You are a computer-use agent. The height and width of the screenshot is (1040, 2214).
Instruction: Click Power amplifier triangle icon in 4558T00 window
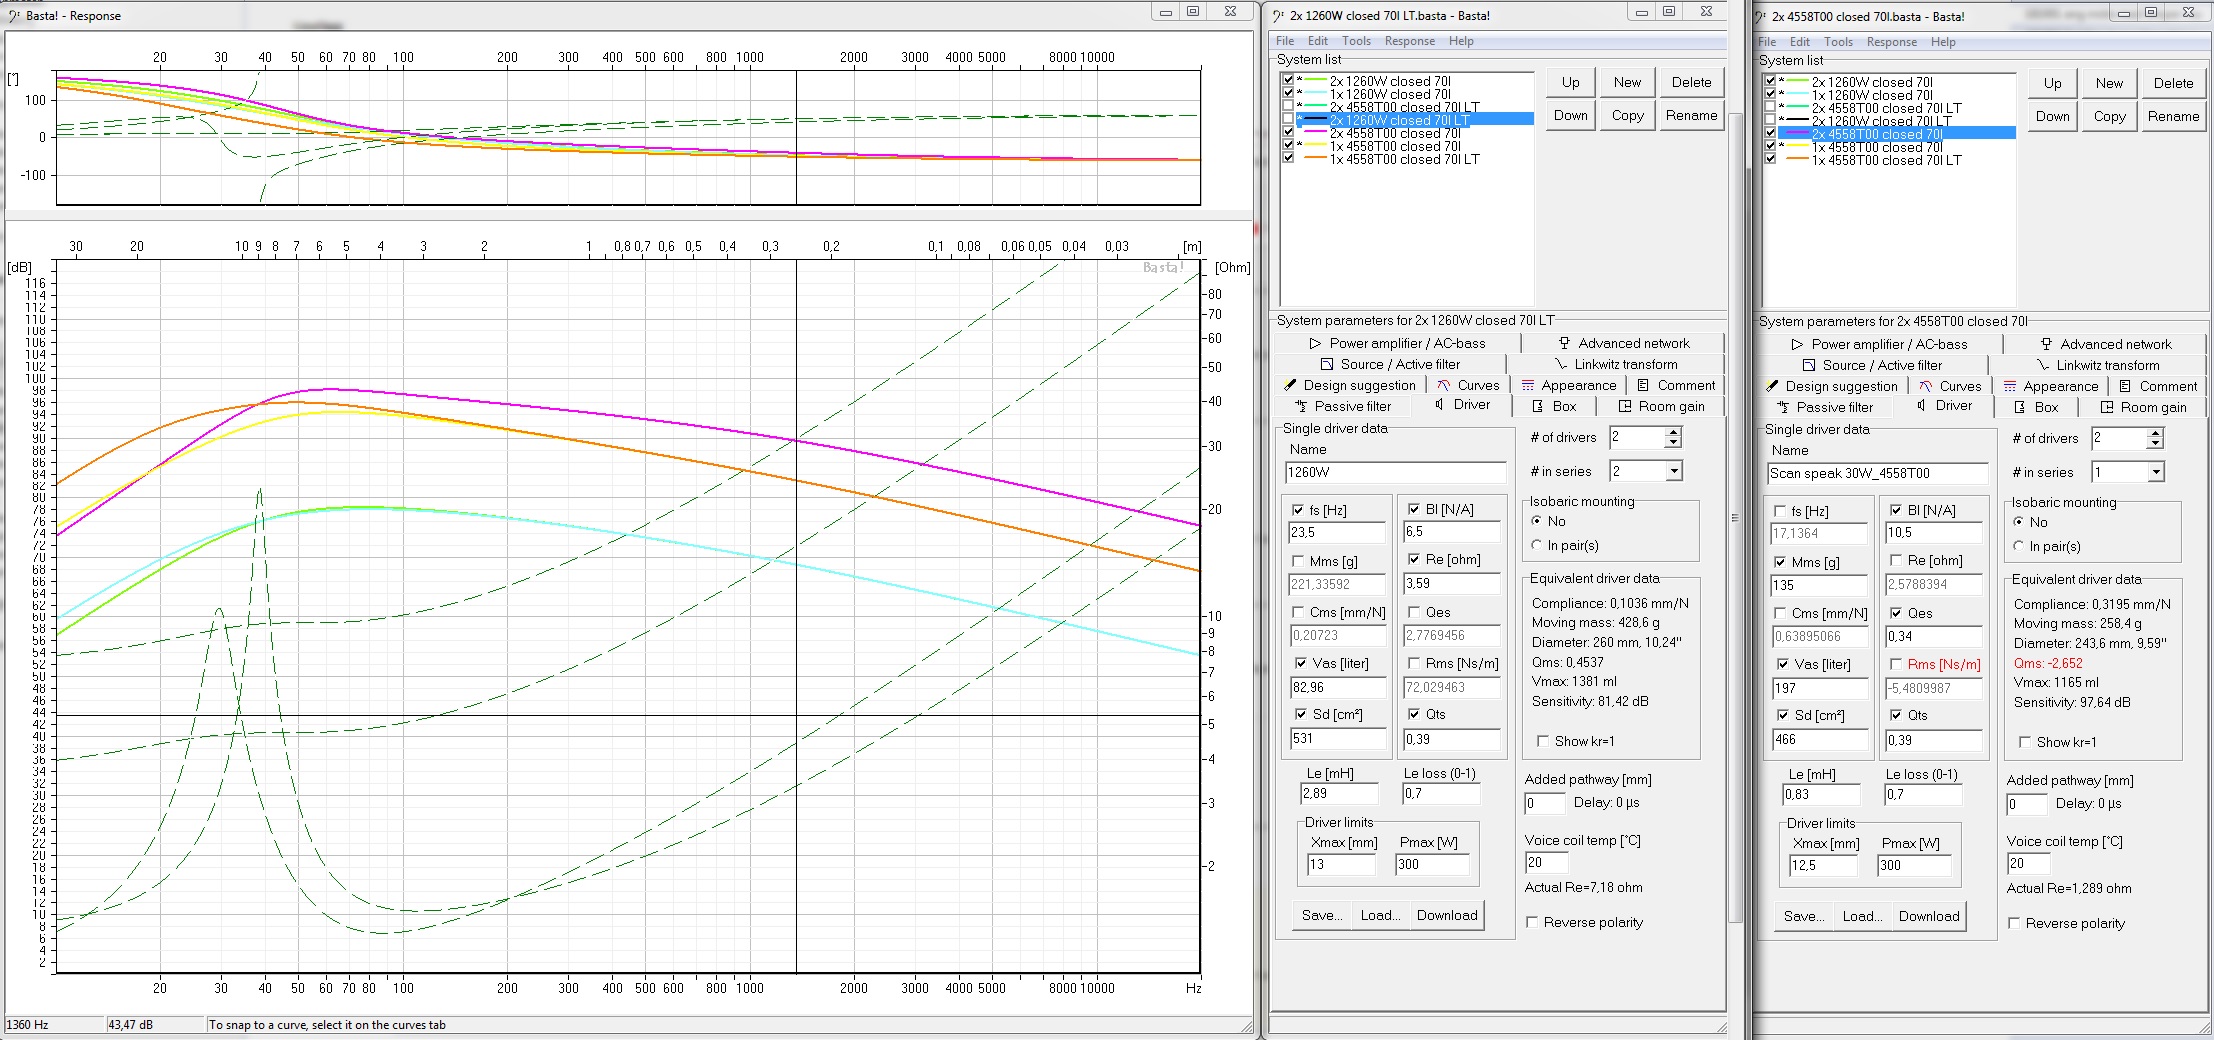(x=1797, y=344)
